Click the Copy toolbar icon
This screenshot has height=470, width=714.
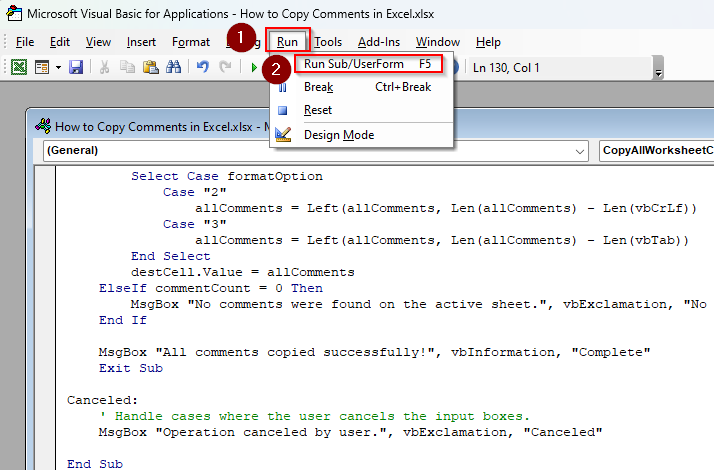[127, 67]
